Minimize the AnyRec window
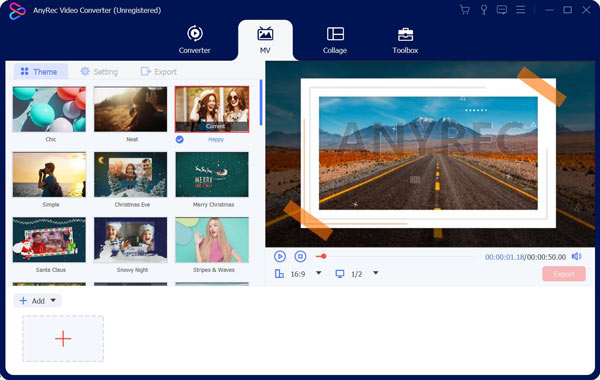 [x=549, y=10]
